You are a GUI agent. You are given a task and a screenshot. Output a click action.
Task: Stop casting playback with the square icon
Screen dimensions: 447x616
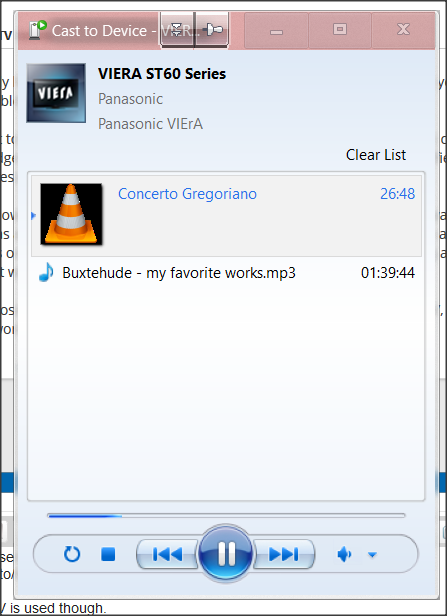click(x=108, y=554)
